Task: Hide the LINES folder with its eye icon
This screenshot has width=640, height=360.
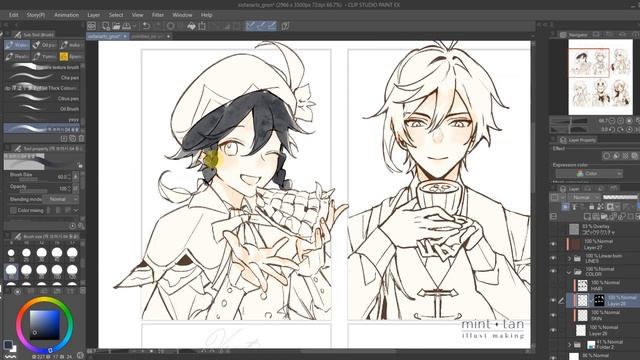Action: click(553, 258)
